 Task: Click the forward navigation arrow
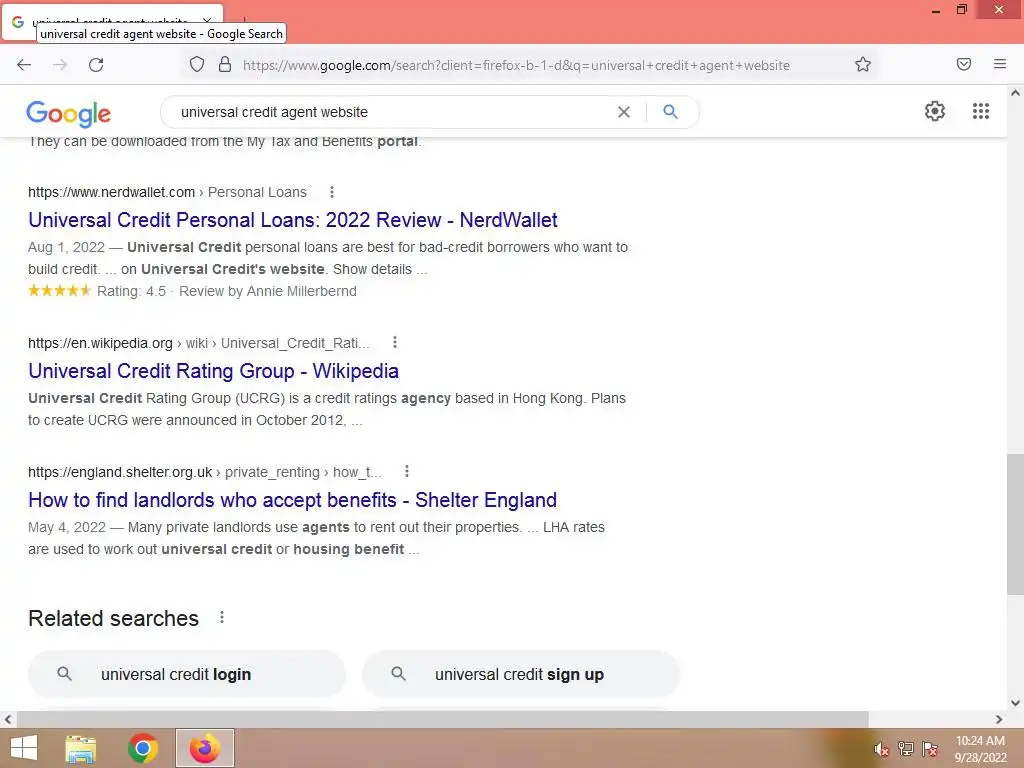[x=60, y=65]
